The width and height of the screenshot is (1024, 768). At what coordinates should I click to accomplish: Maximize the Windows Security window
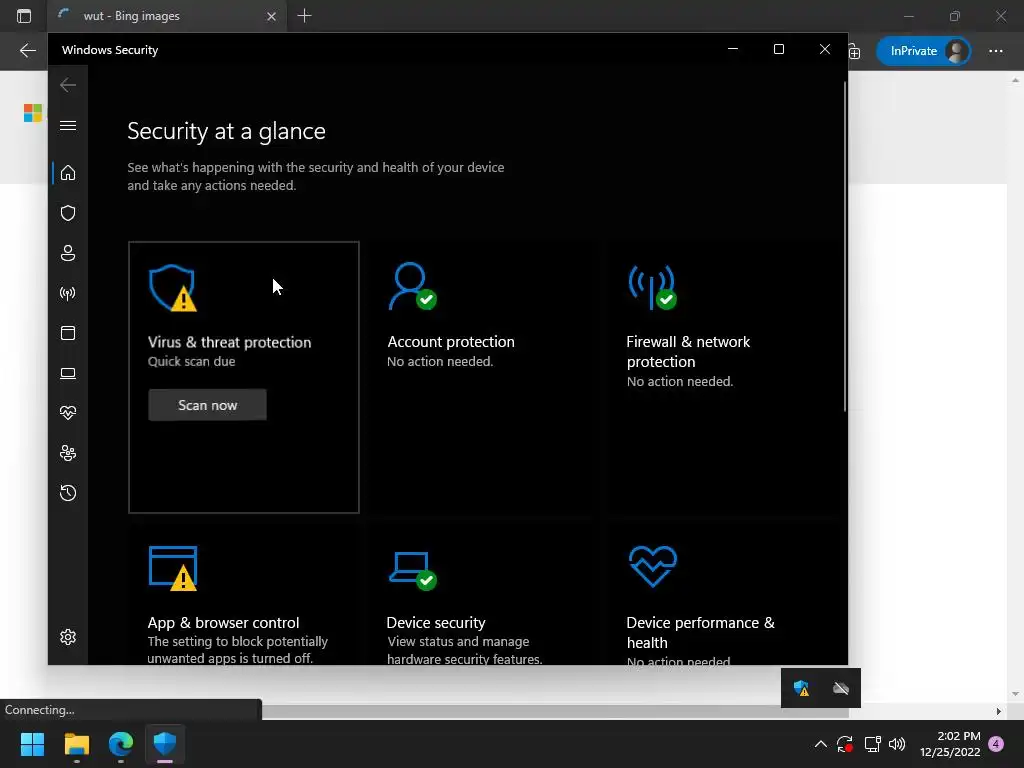[778, 49]
